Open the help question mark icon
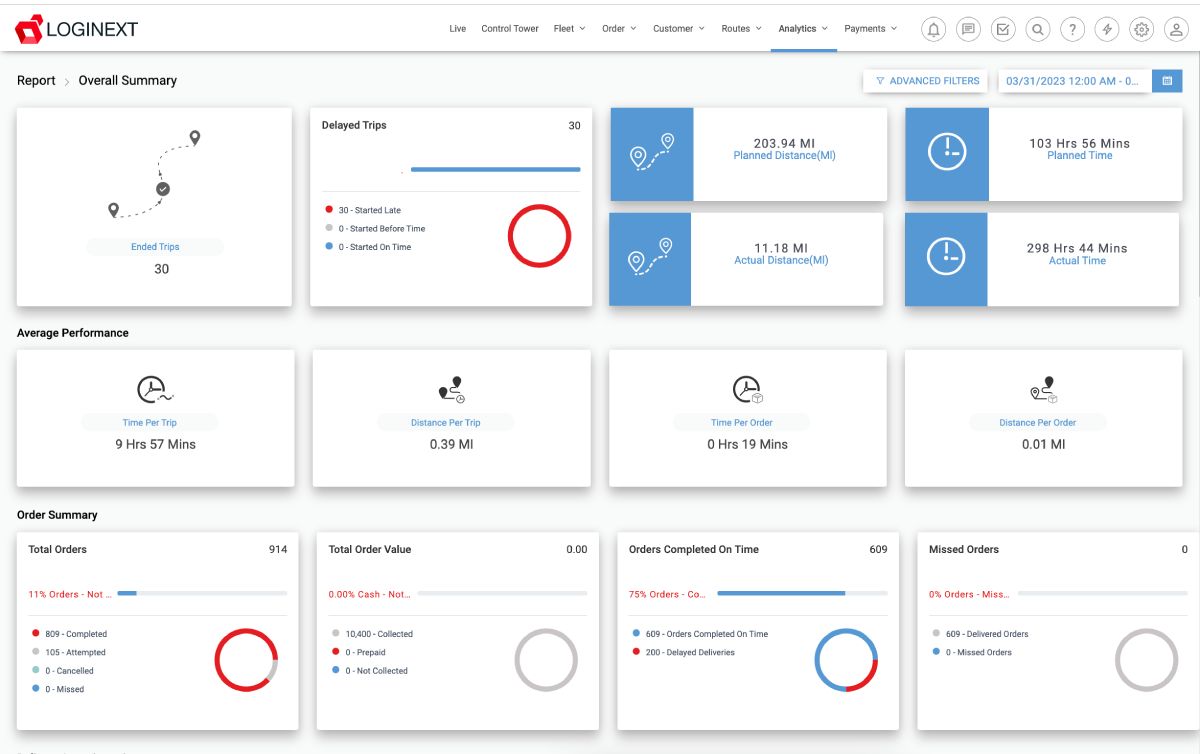The width and height of the screenshot is (1200, 754). [1072, 29]
